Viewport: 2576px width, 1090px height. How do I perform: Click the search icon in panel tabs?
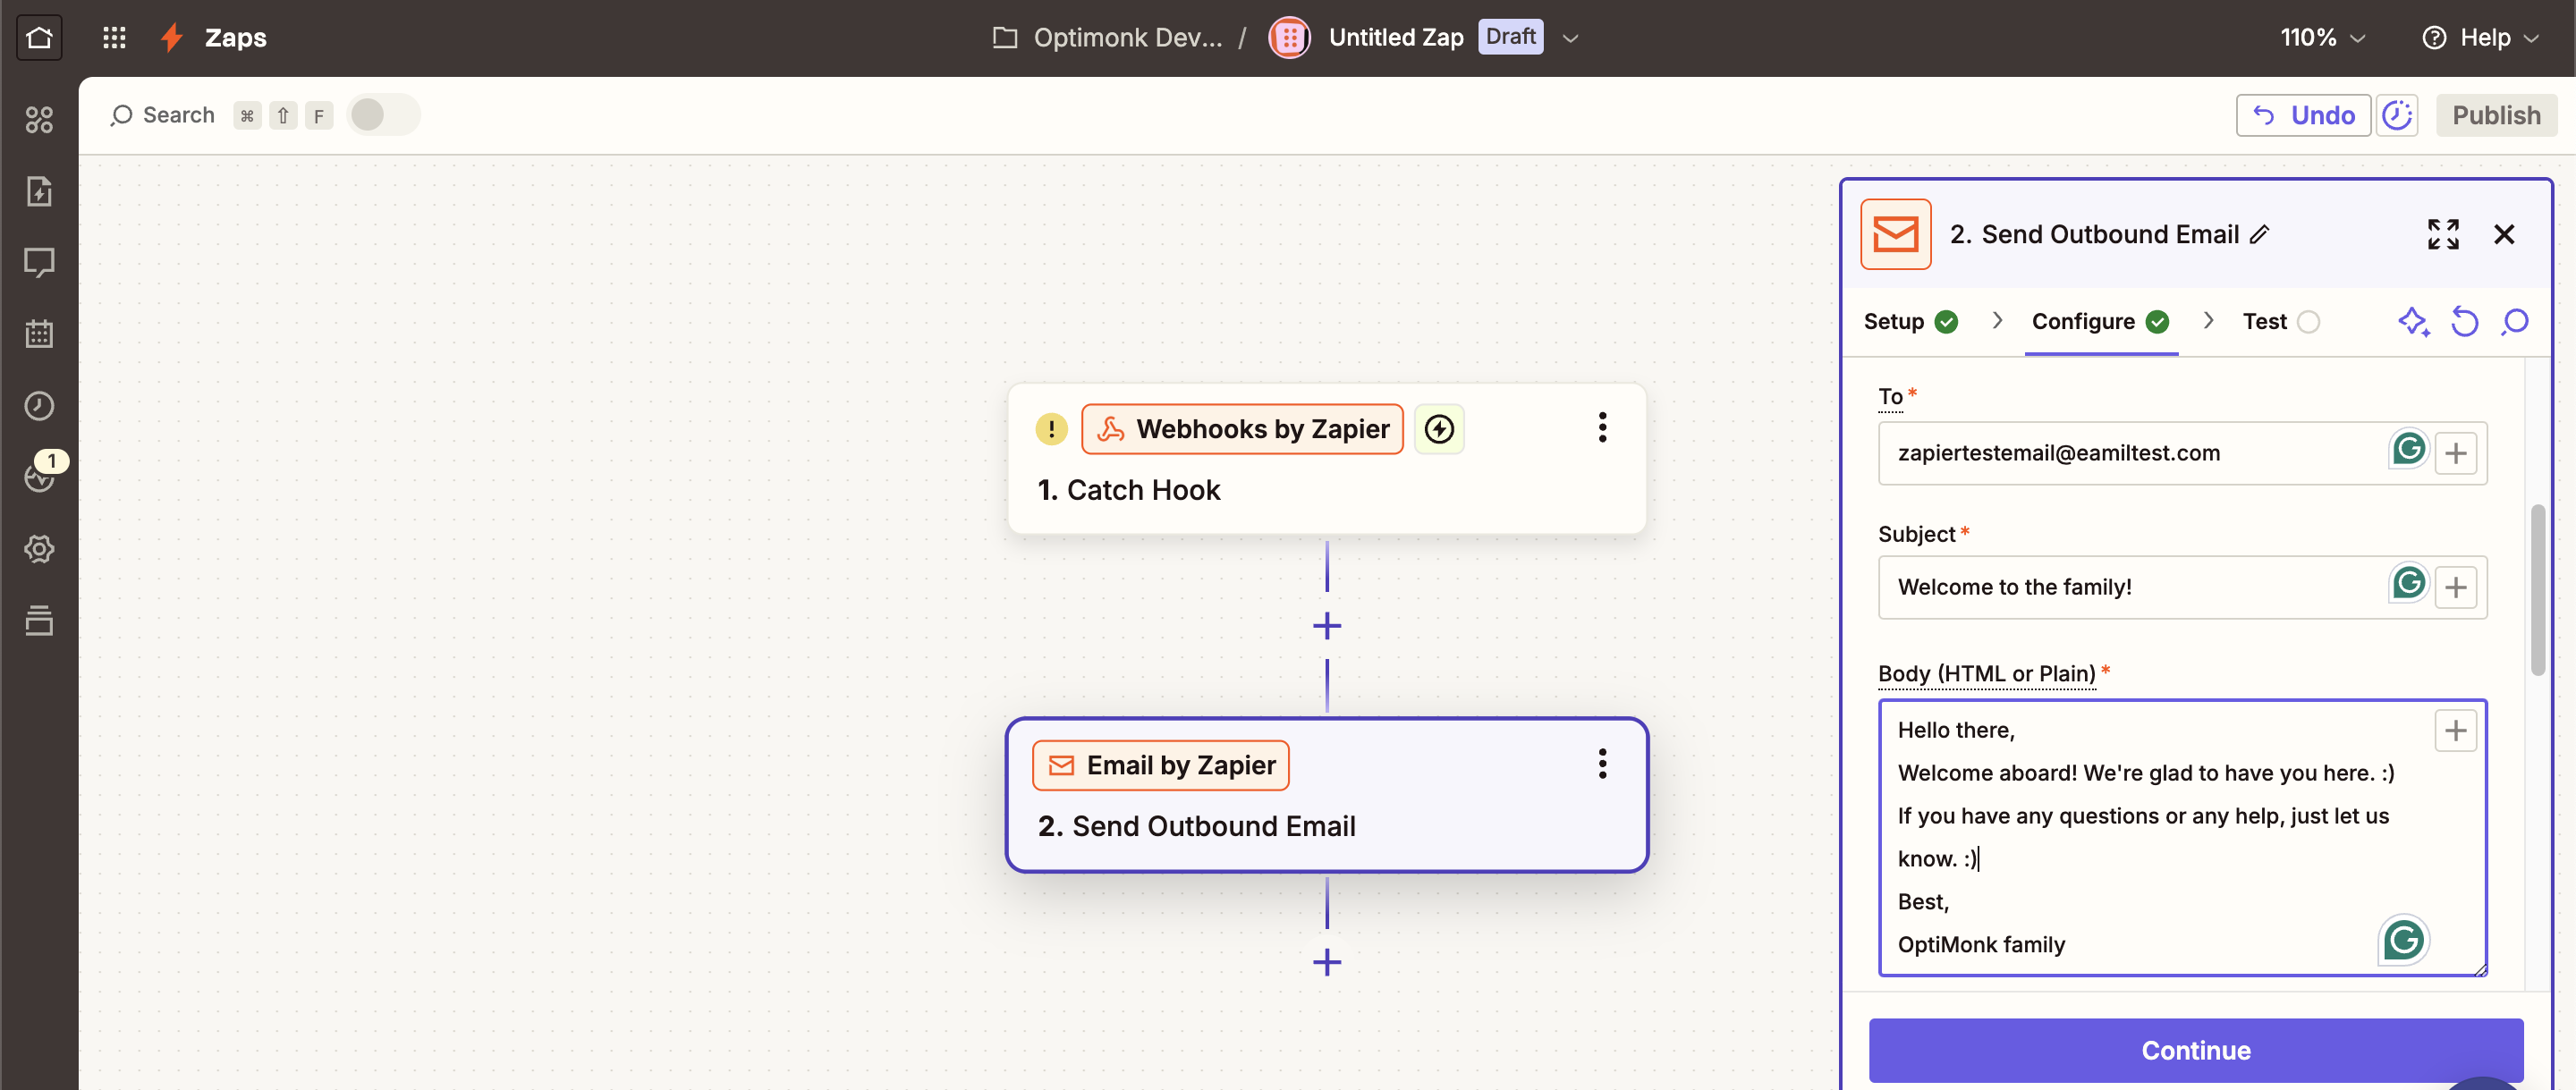2514,322
